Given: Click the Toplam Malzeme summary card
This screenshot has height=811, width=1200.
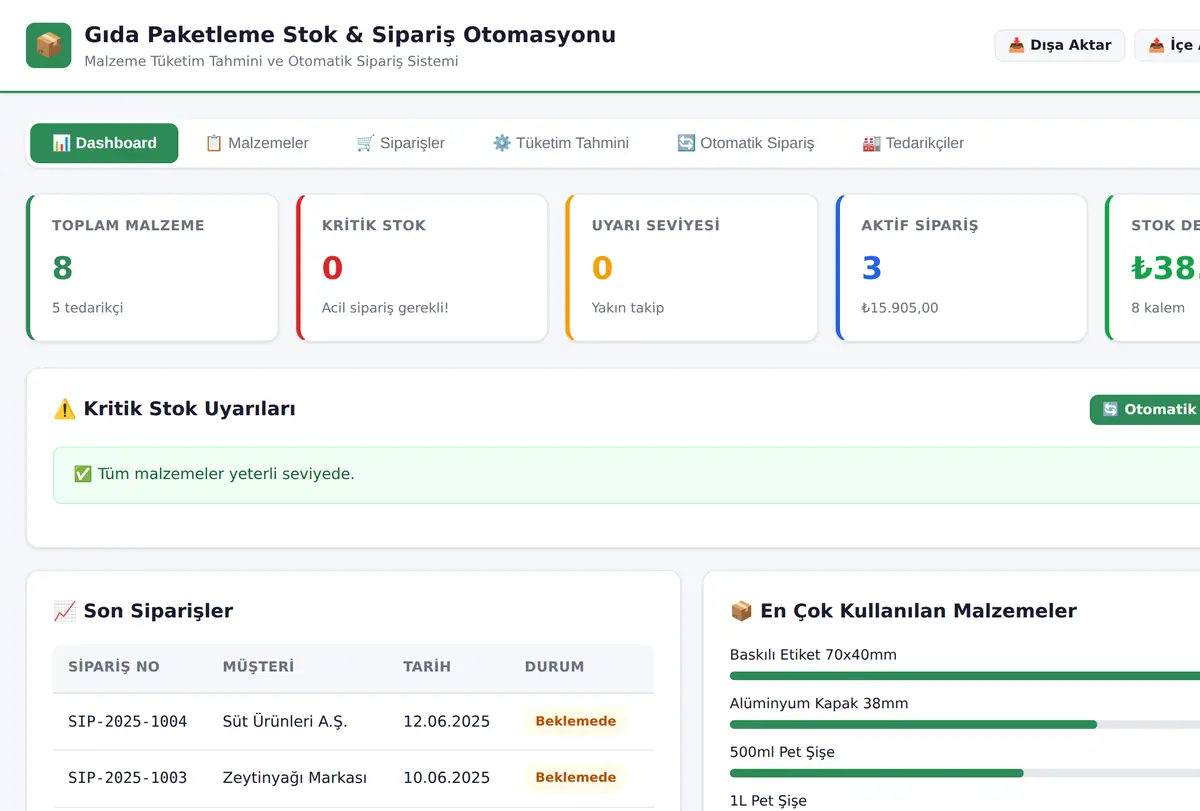Looking at the screenshot, I should tap(152, 268).
